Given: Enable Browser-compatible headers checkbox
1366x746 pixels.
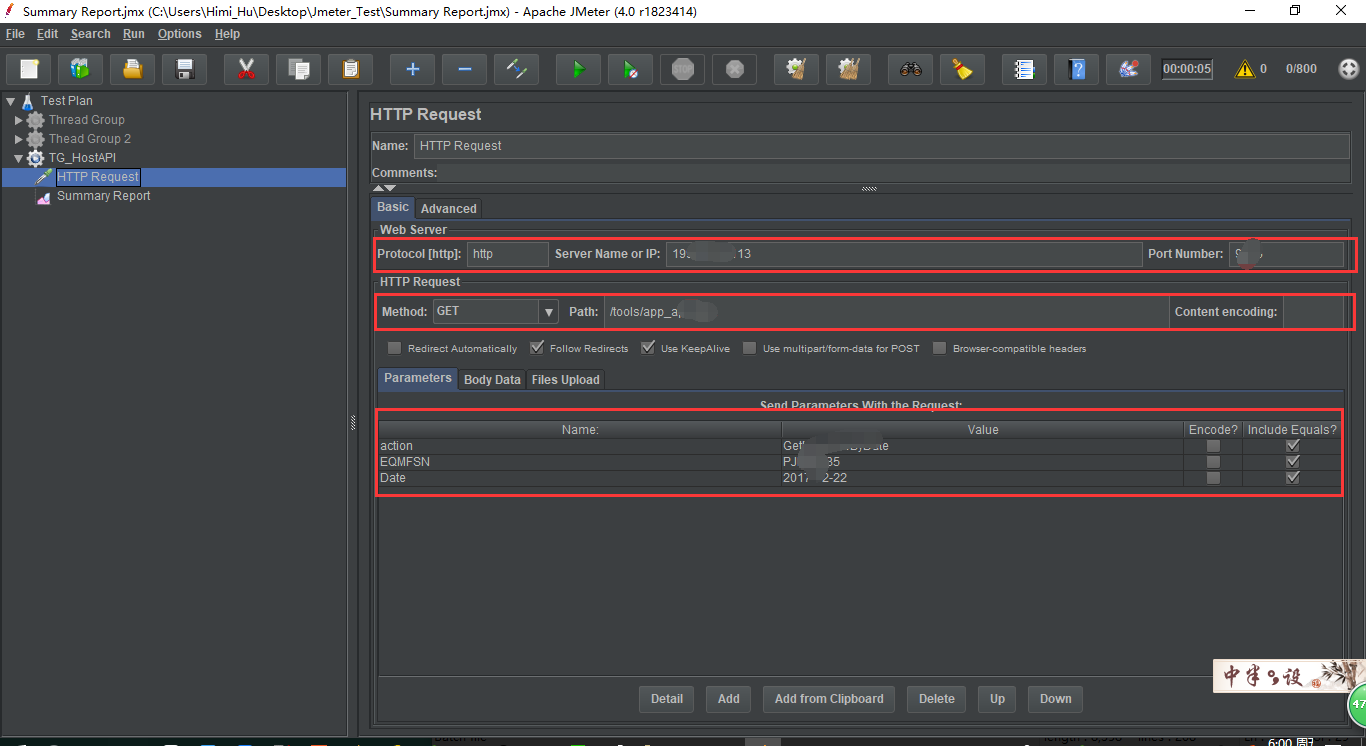Looking at the screenshot, I should (x=939, y=348).
